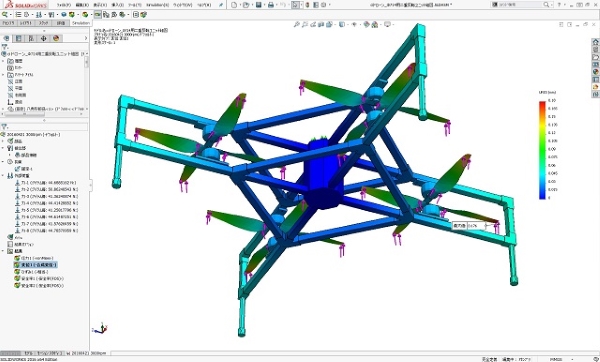This screenshot has height=362, width=600.
Task: Select the von Mises stress result plot
Action: click(x=34, y=258)
